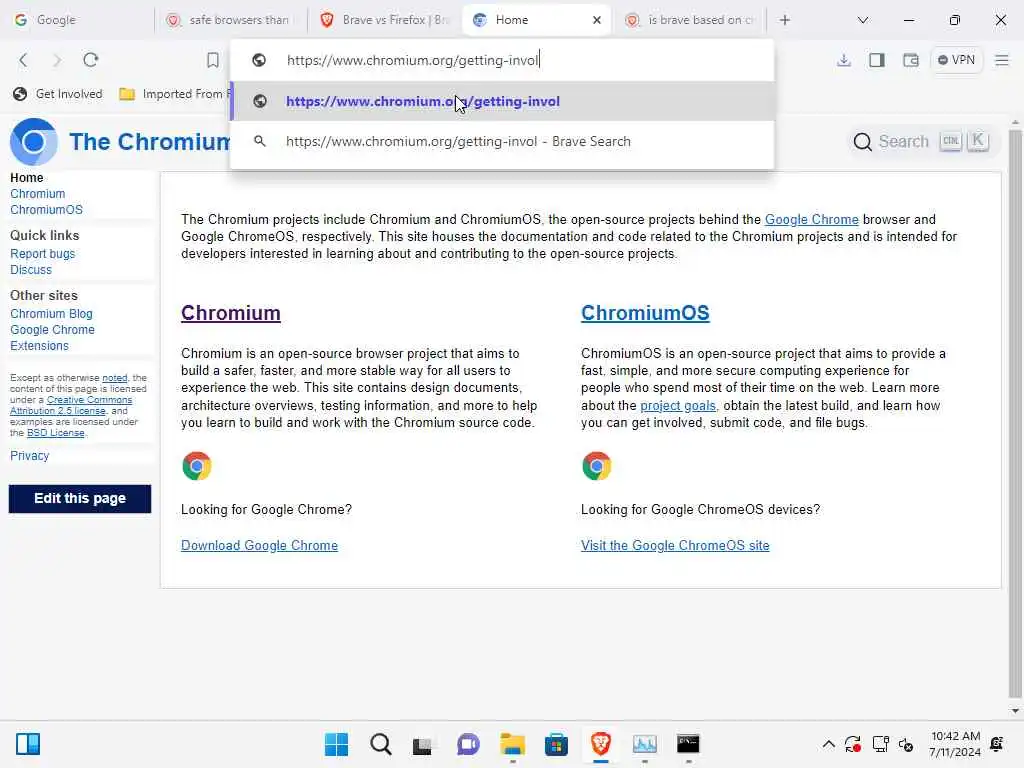
Task: Open the Extensions sidebar link
Action: tap(39, 345)
